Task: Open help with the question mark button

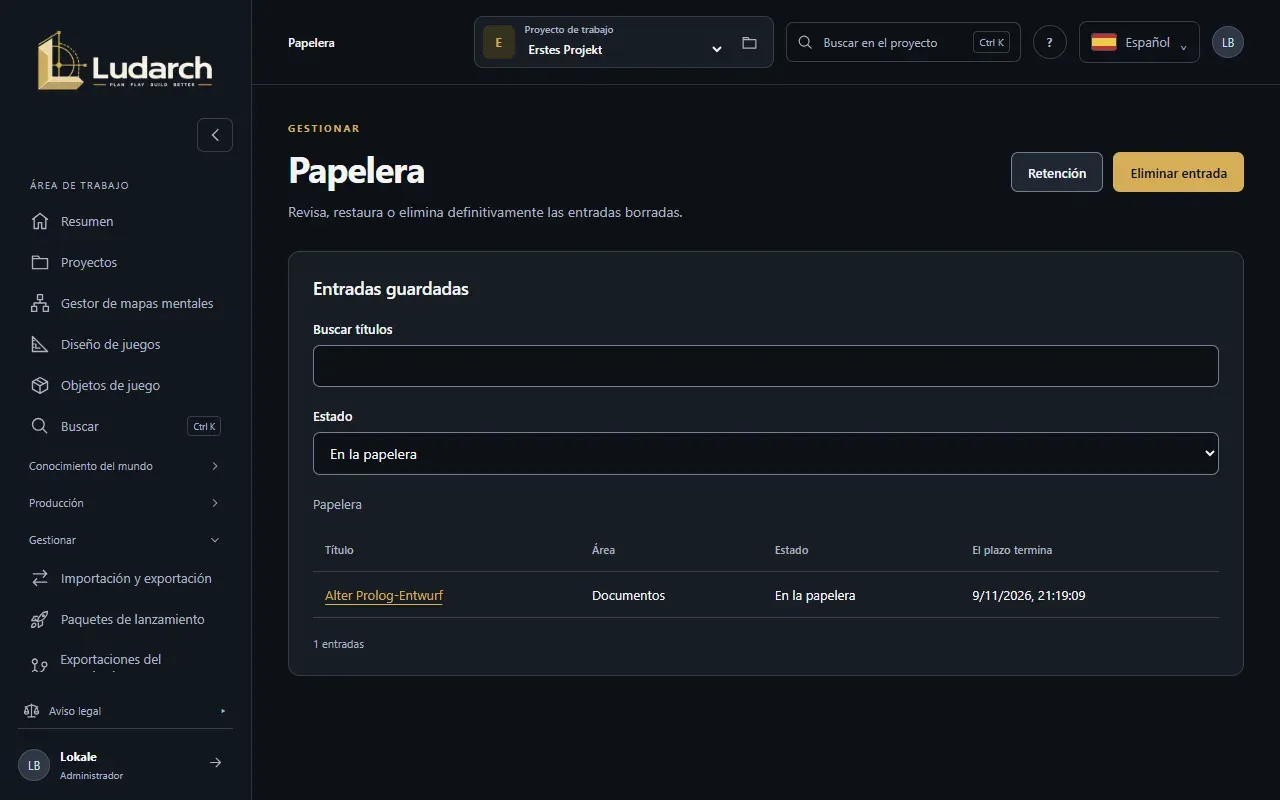Action: tap(1050, 42)
